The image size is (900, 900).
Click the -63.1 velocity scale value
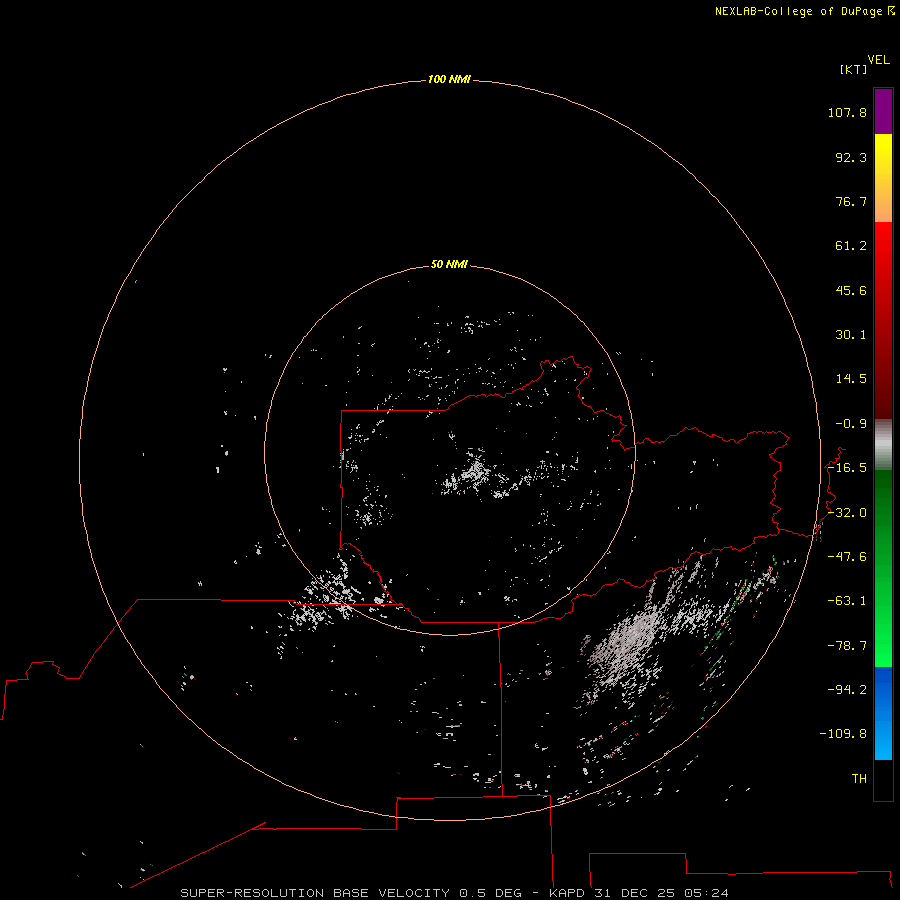(x=847, y=601)
